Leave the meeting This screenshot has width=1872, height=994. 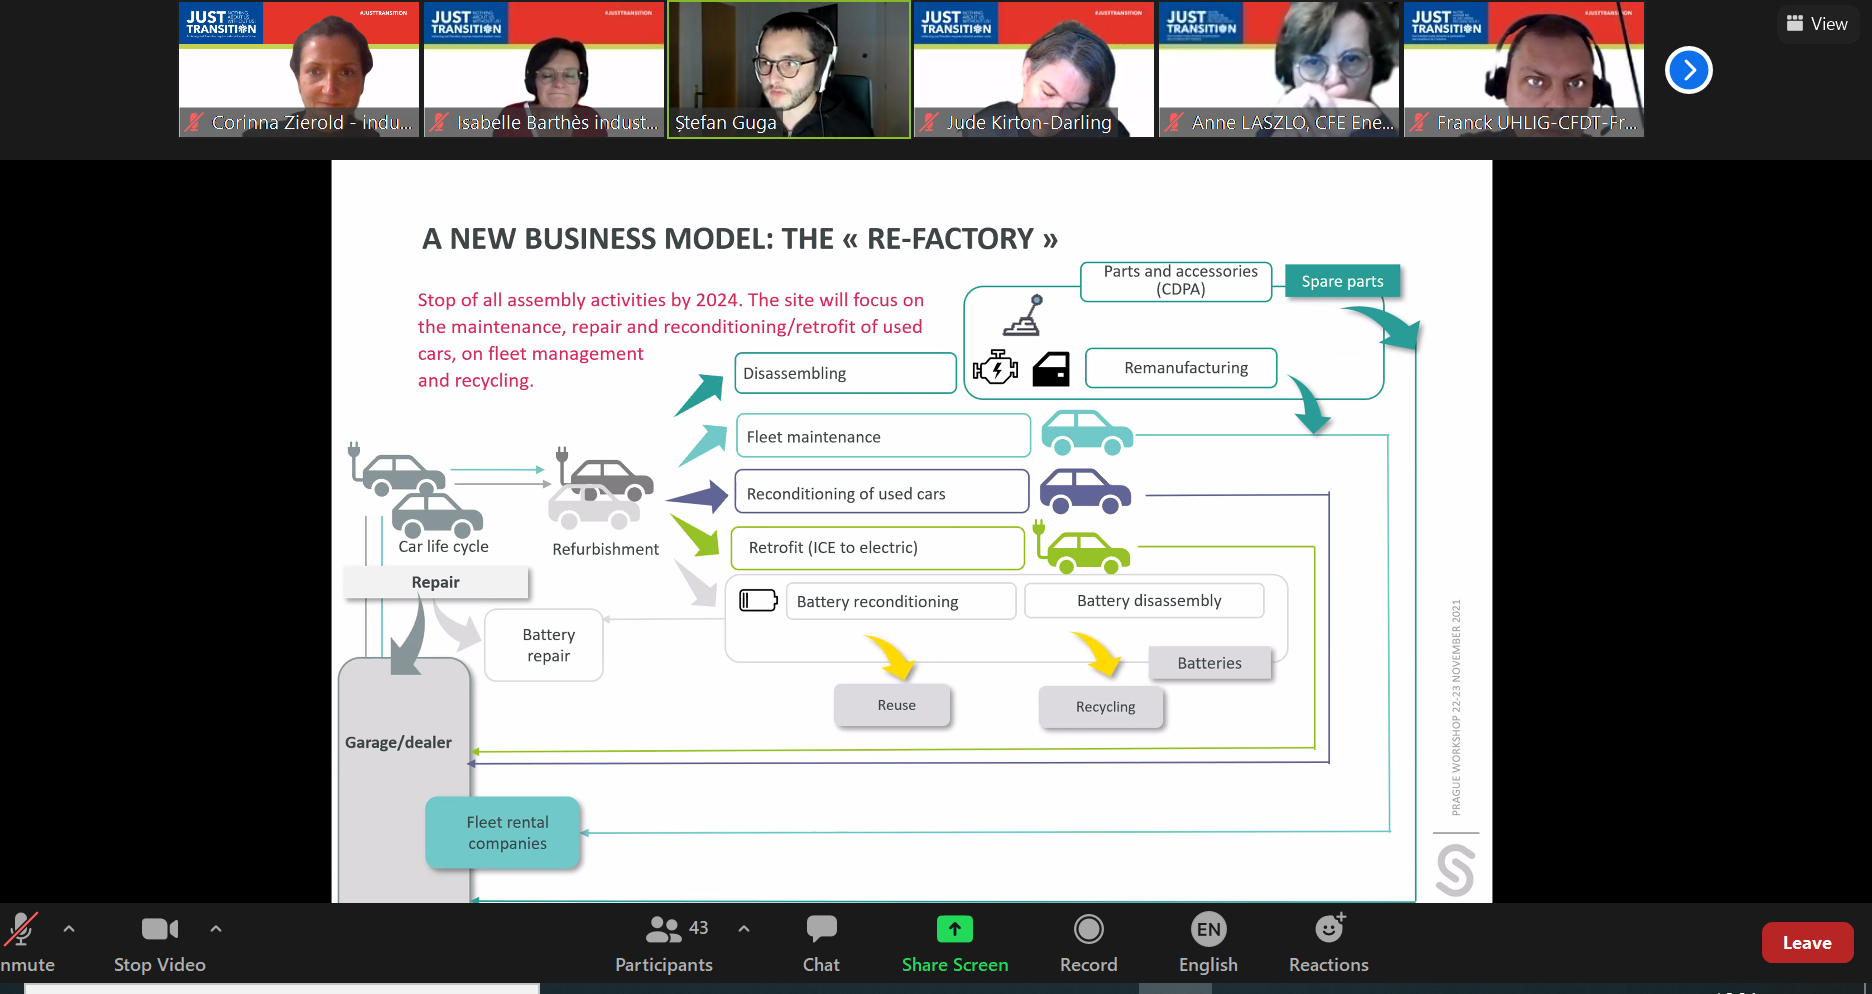[x=1806, y=943]
